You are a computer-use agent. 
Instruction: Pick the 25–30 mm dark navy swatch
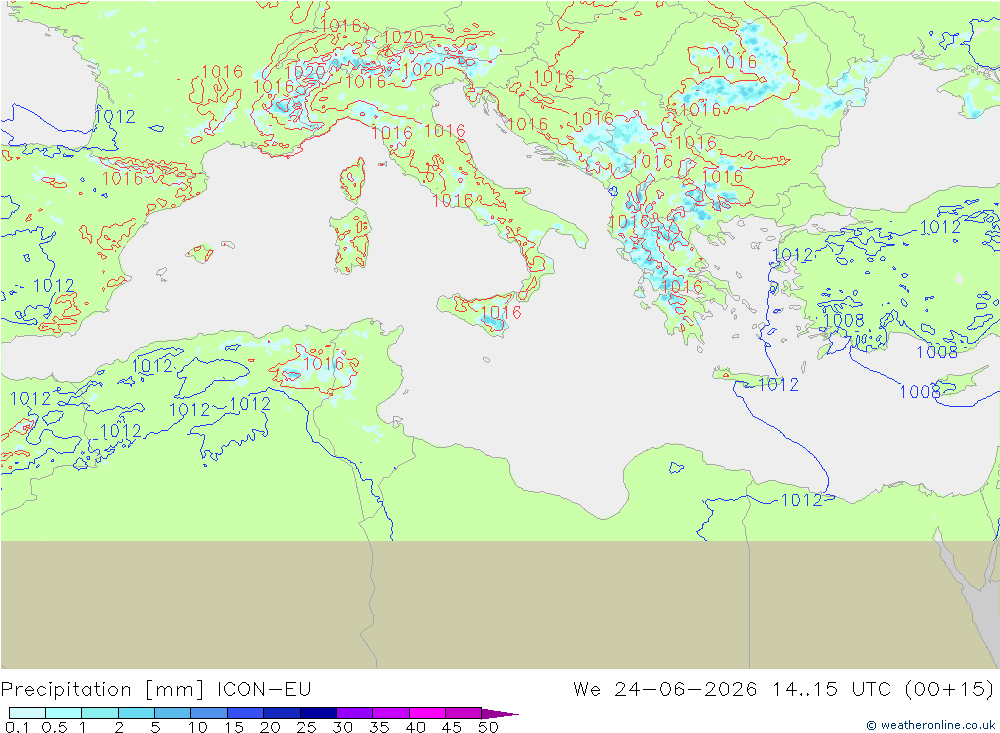pos(318,713)
